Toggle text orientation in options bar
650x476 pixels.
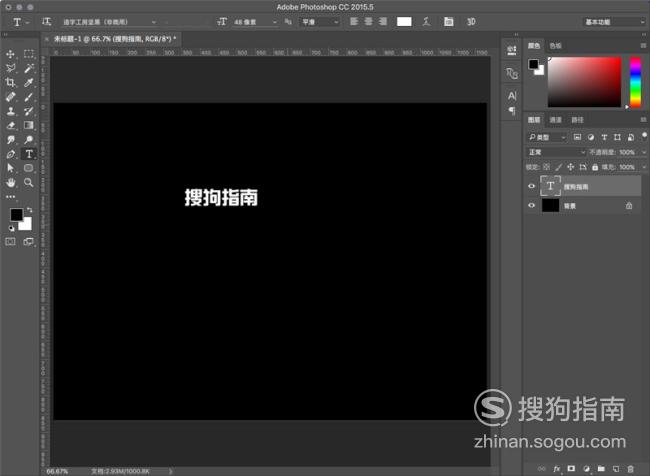[x=46, y=22]
